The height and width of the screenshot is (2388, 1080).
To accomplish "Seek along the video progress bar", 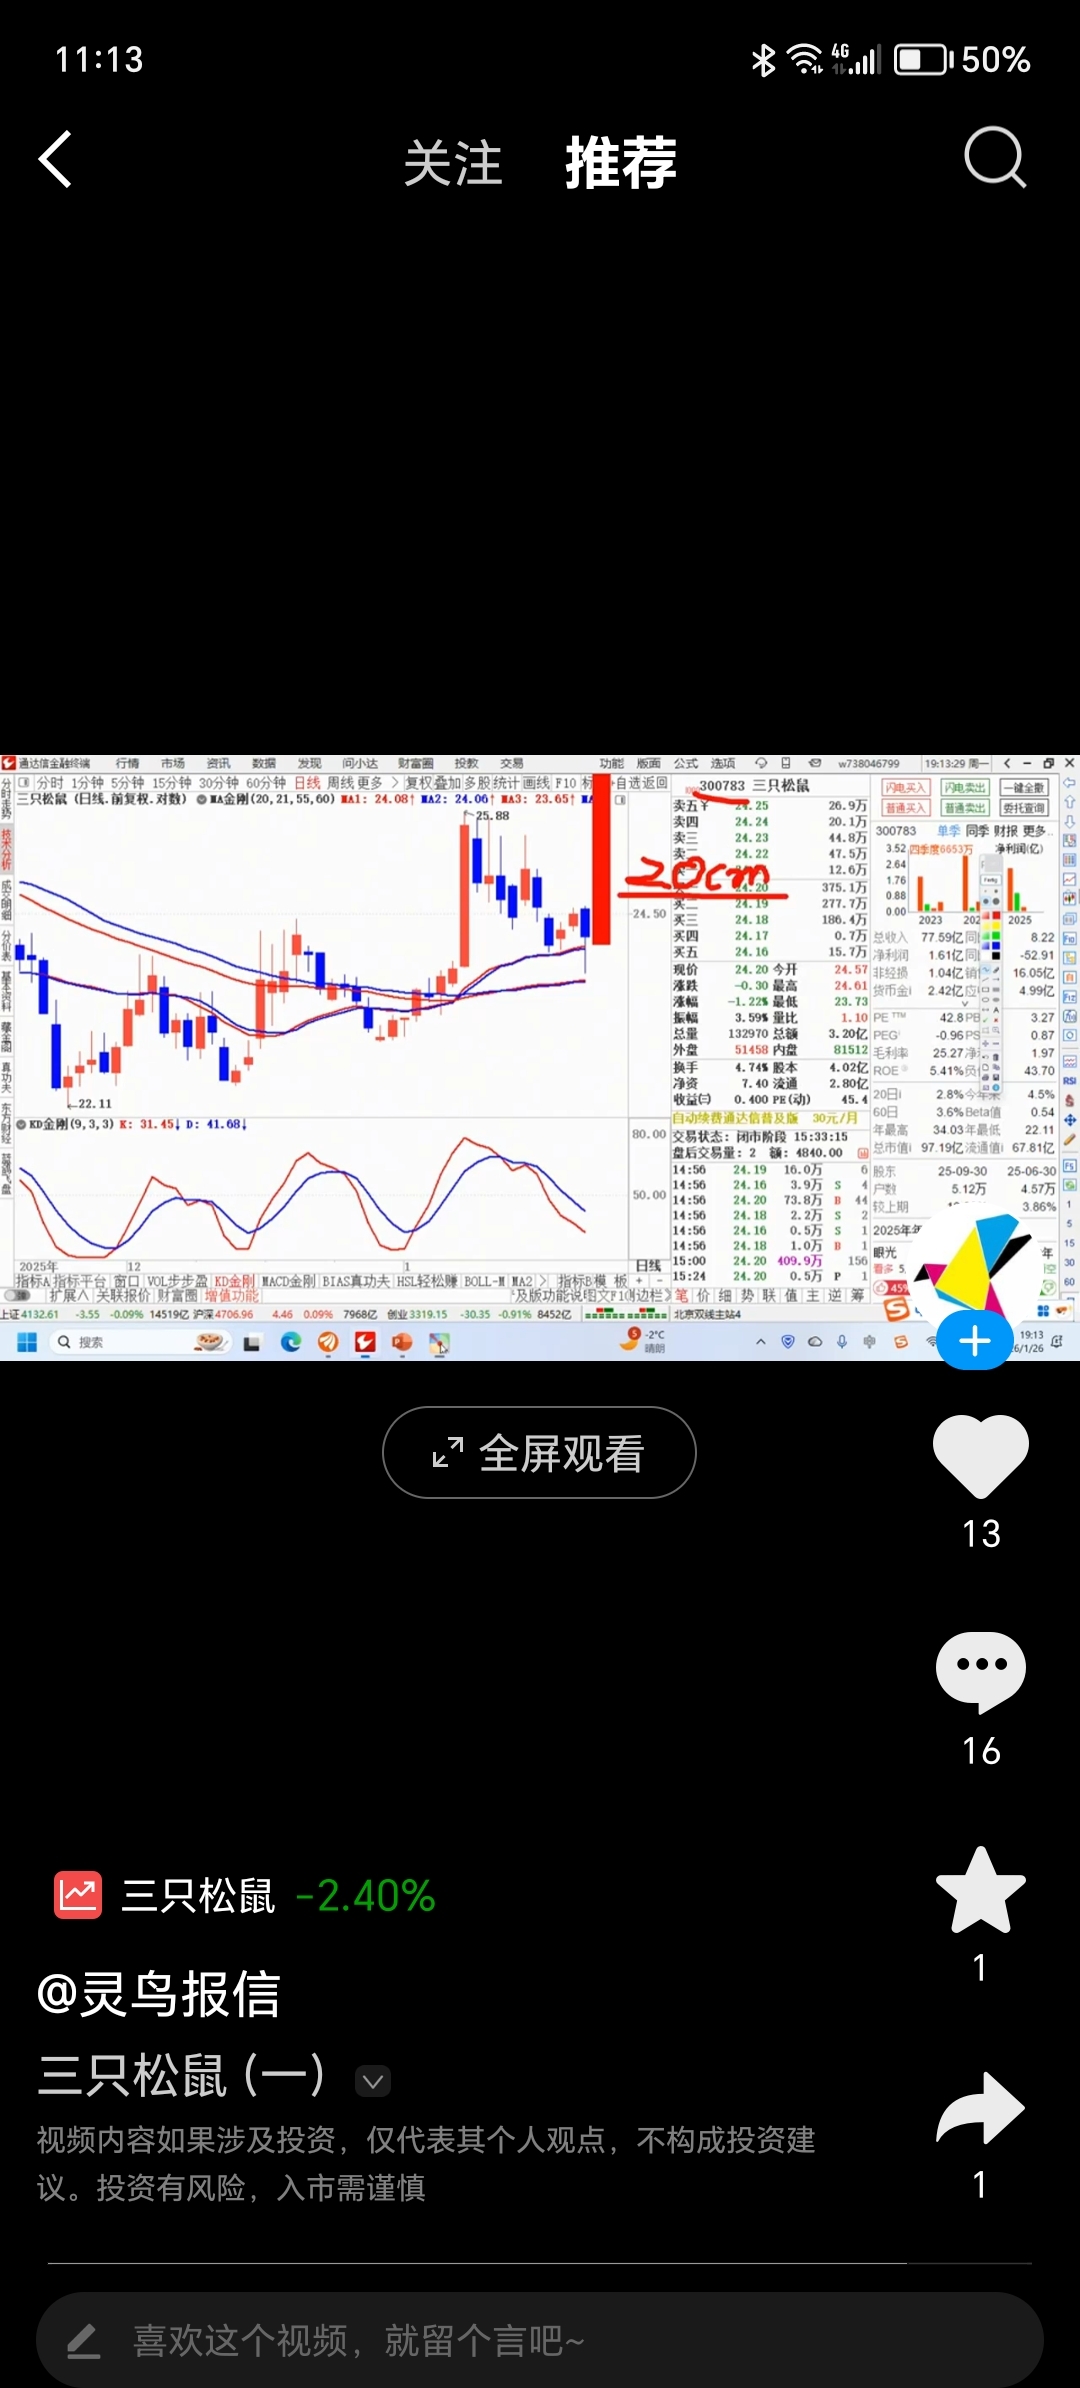I will [x=540, y=2263].
